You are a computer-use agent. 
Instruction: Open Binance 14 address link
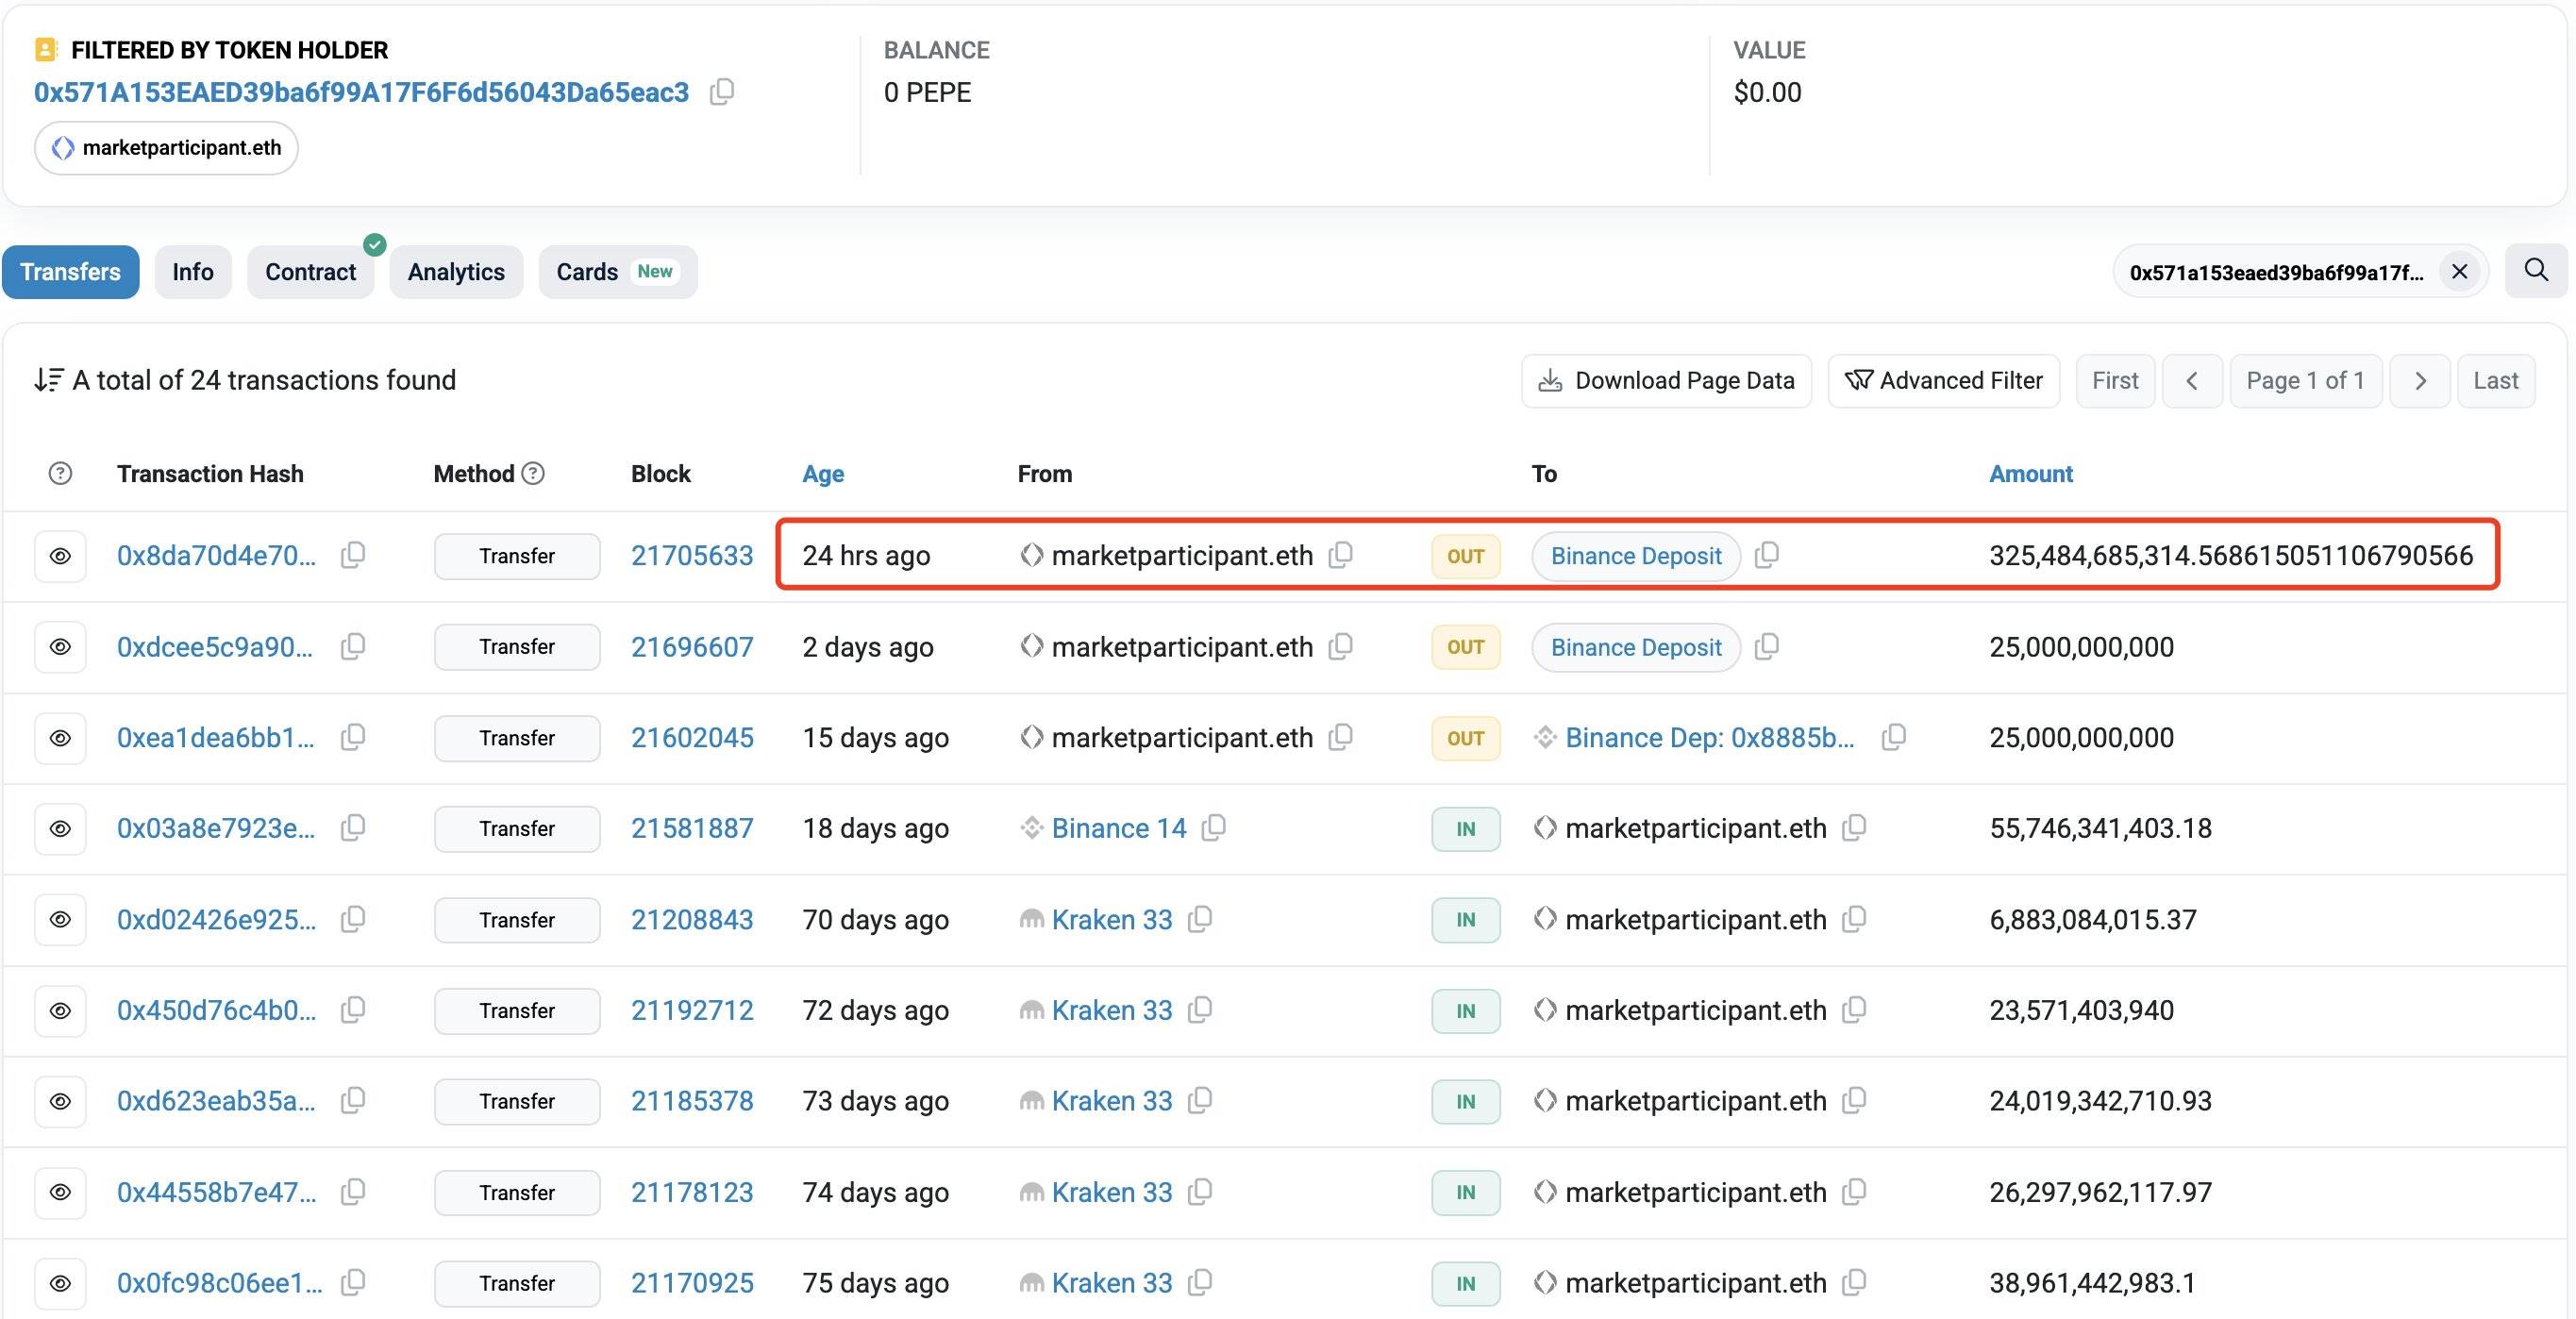tap(1119, 828)
